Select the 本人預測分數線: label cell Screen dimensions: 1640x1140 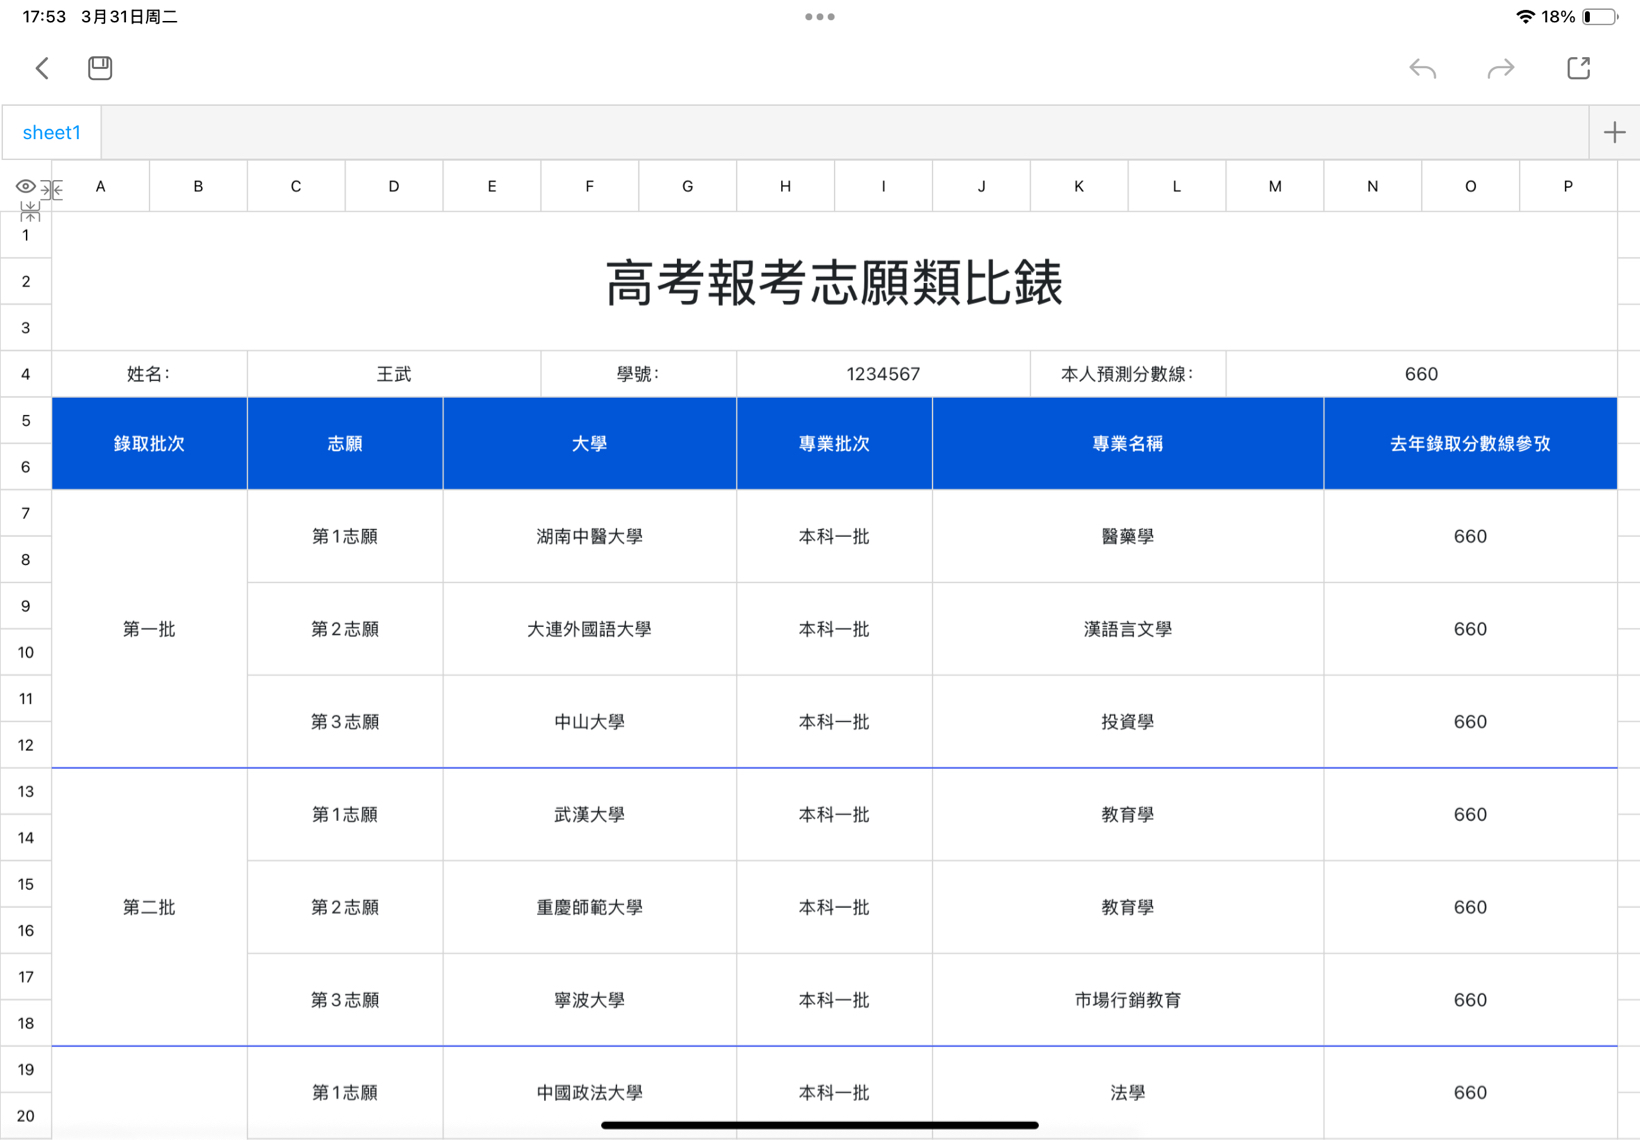1128,374
